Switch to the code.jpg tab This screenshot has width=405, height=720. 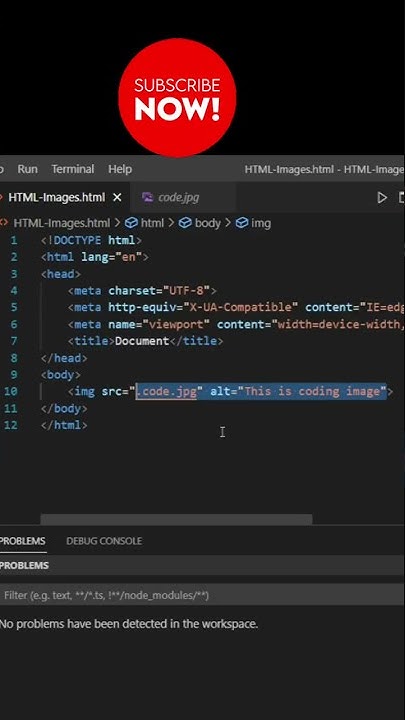179,197
